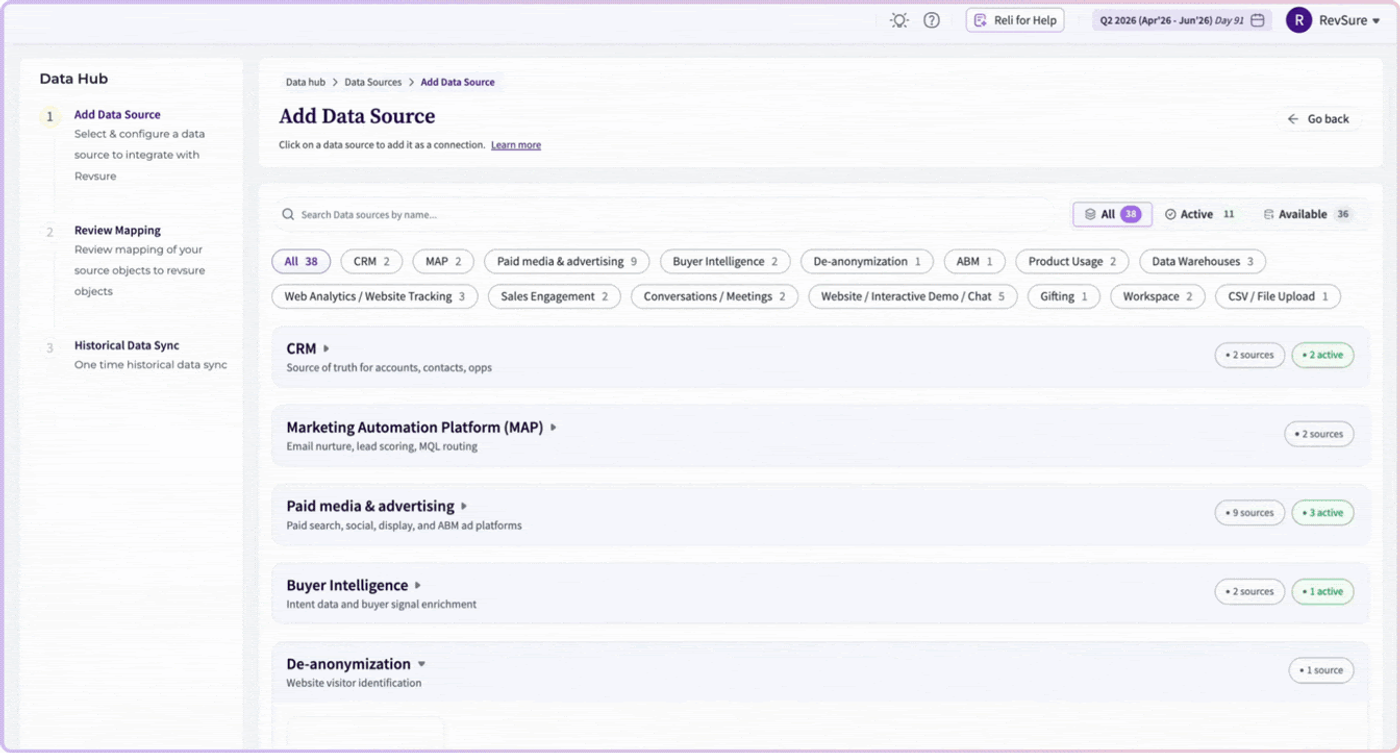Select the Data Warehouses 3 chip
Image resolution: width=1400 pixels, height=753 pixels.
[1203, 261]
